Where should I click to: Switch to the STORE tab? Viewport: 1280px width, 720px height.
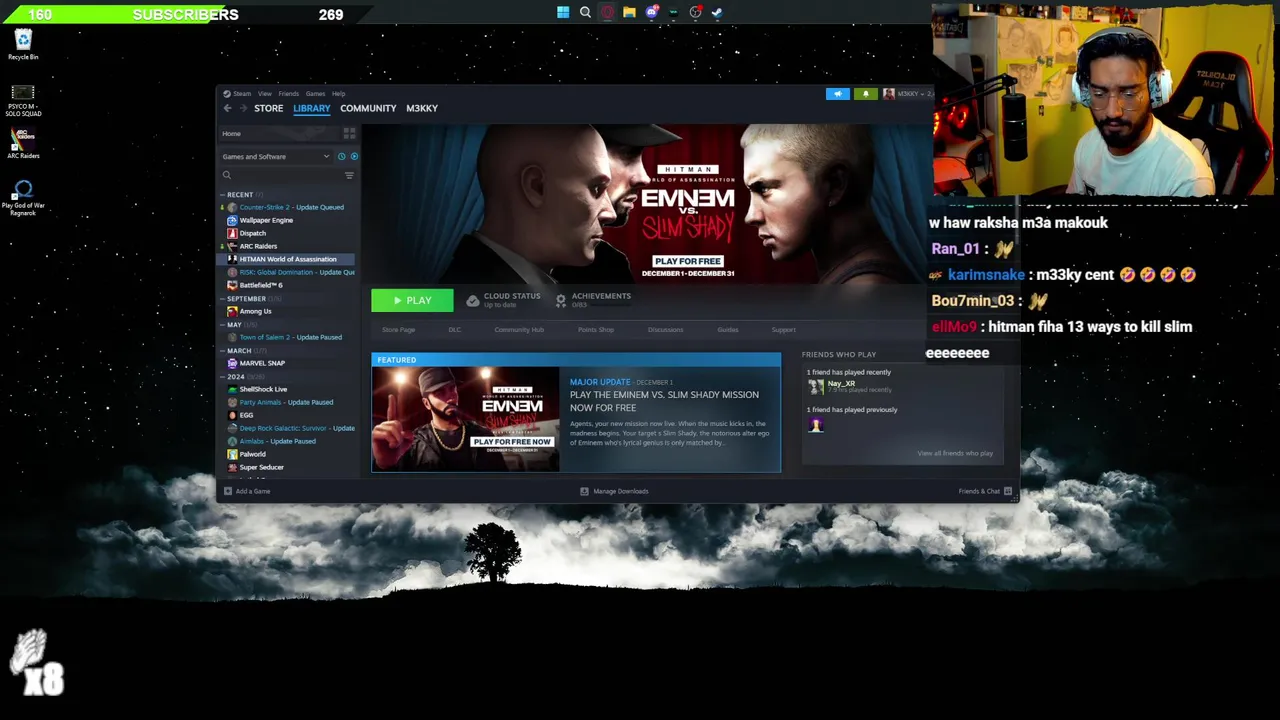[x=268, y=108]
